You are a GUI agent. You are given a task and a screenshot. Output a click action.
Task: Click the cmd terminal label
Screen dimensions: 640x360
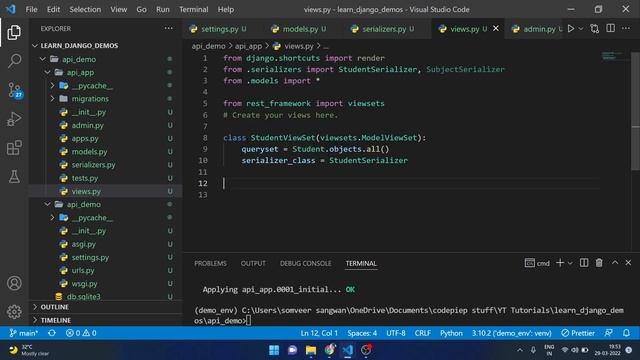click(x=537, y=263)
